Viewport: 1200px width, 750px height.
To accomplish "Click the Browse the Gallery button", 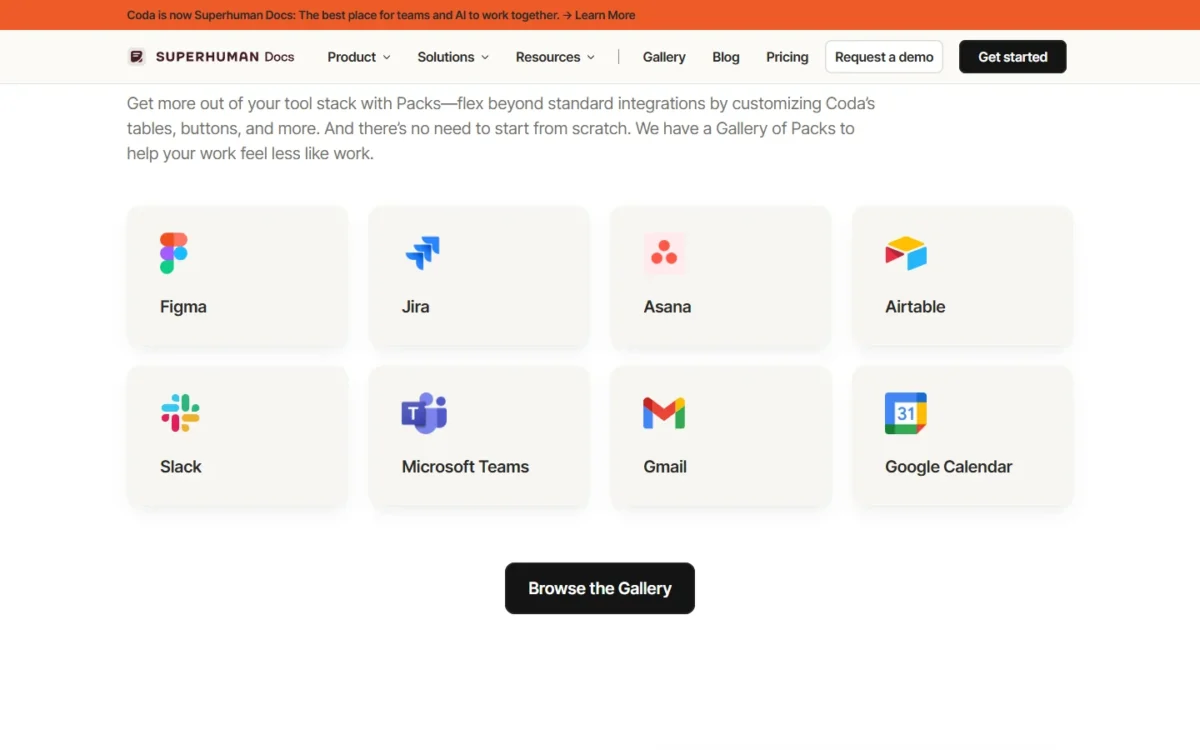I will [x=600, y=588].
